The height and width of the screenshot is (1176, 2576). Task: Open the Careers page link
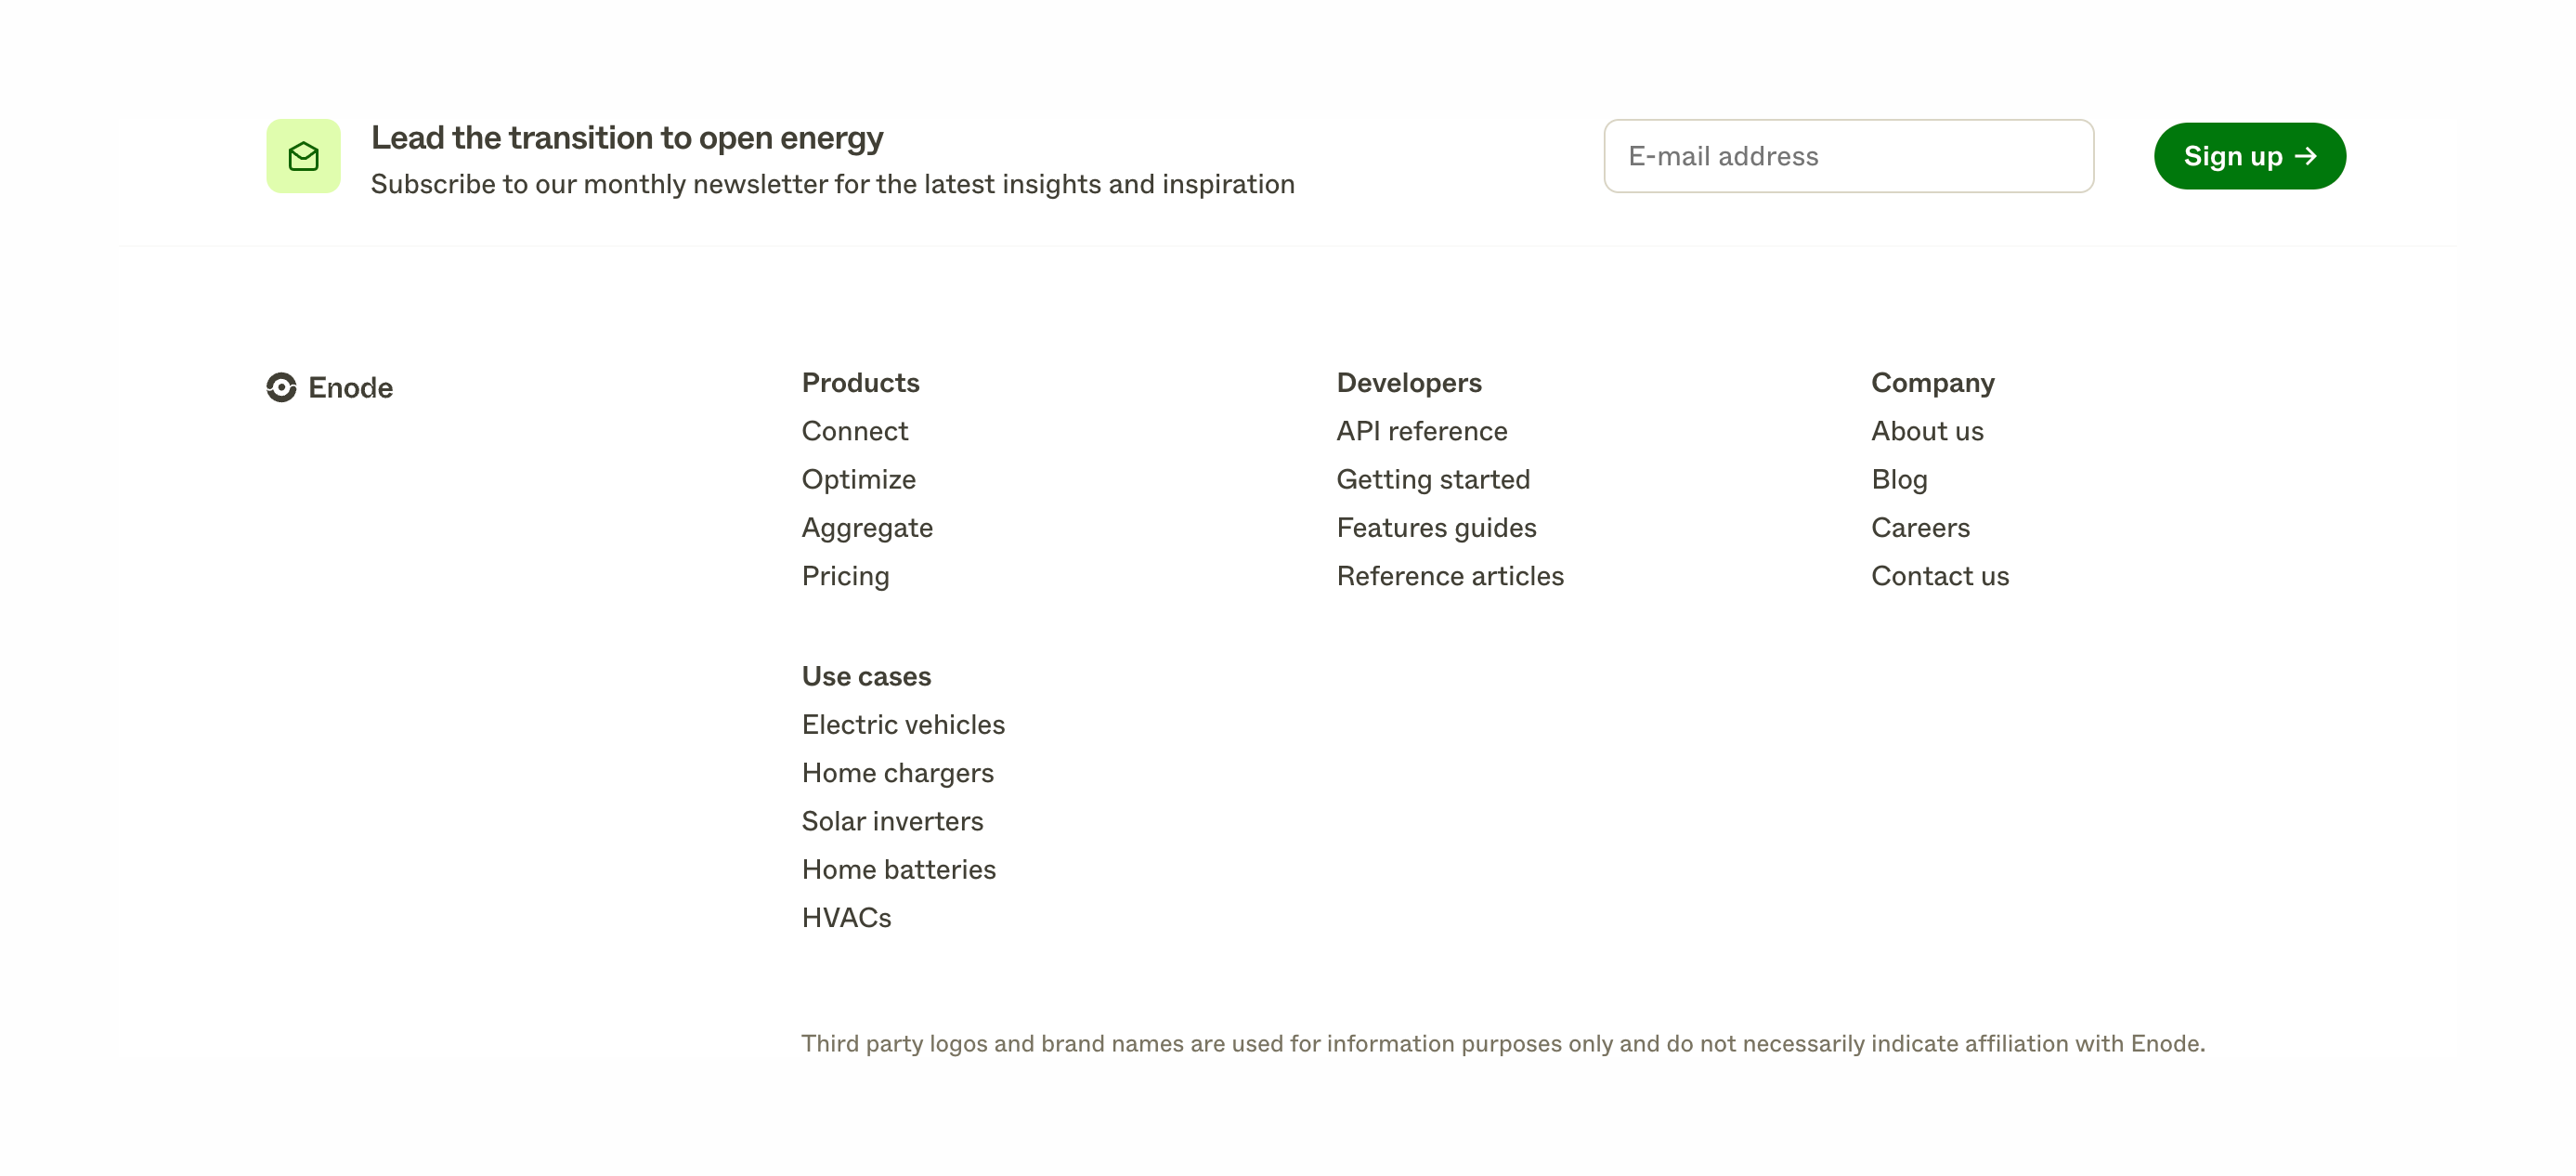tap(1919, 528)
